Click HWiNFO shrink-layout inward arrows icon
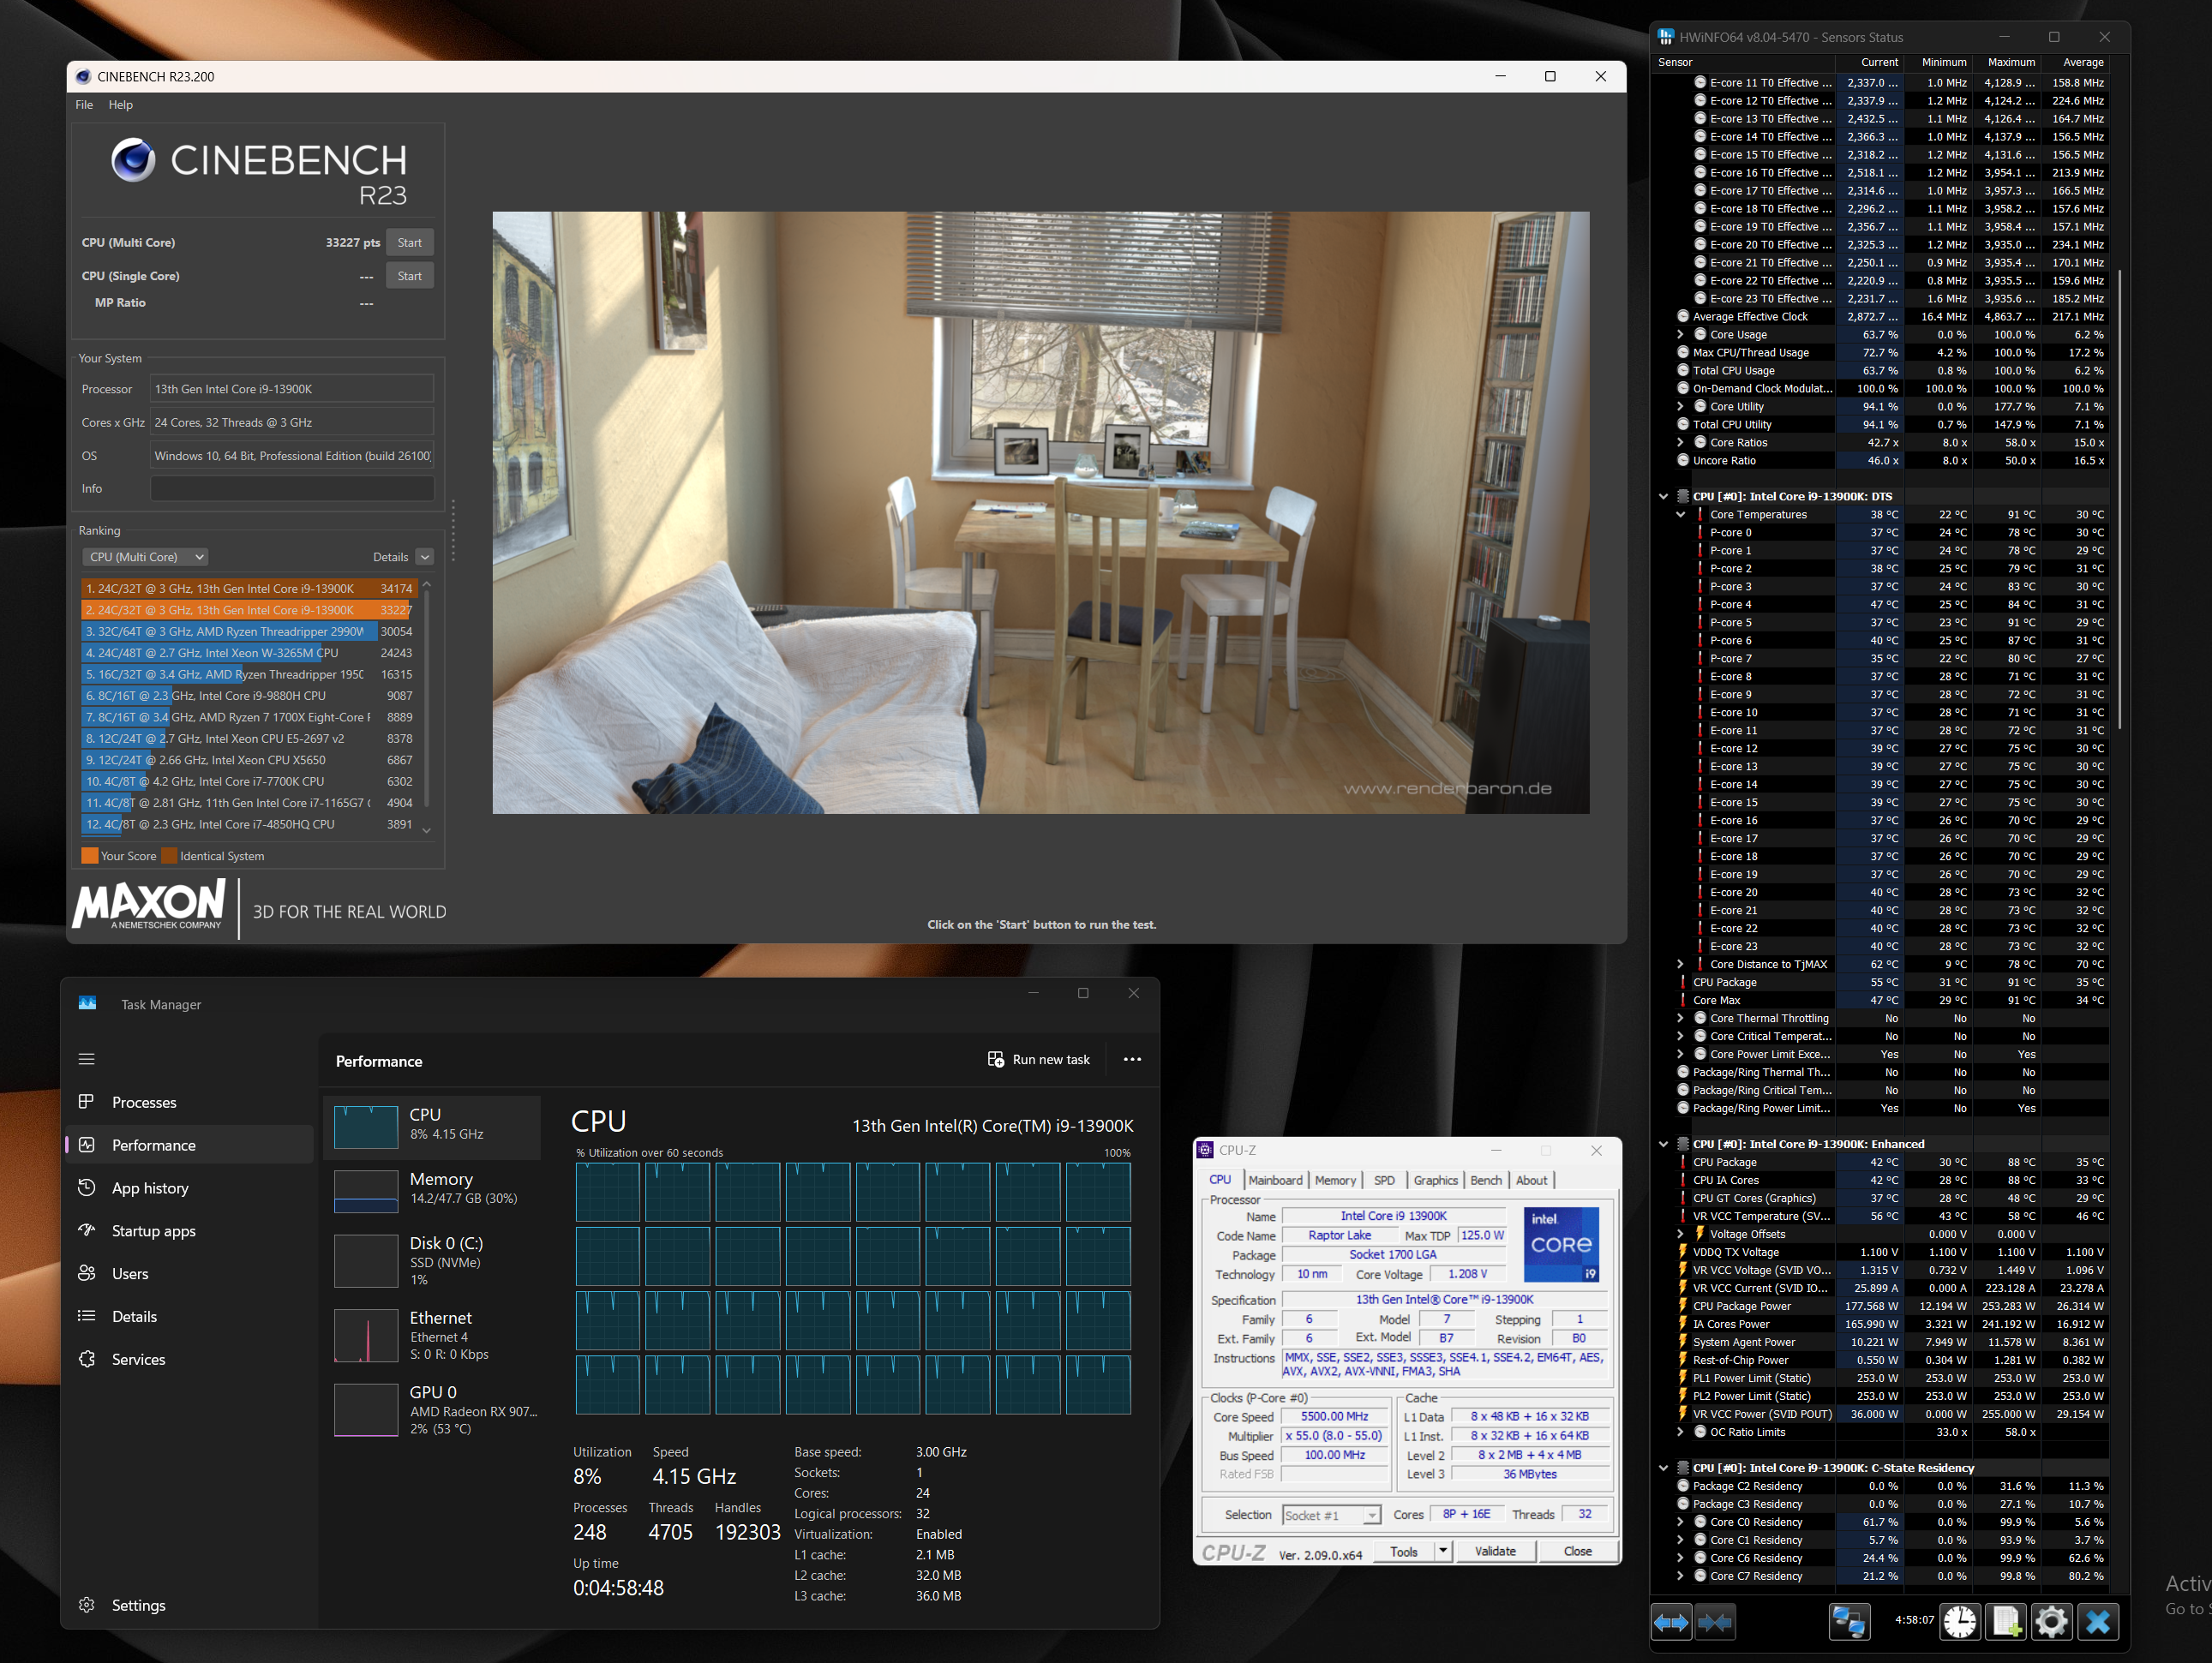Image resolution: width=2212 pixels, height=1663 pixels. tap(1715, 1622)
